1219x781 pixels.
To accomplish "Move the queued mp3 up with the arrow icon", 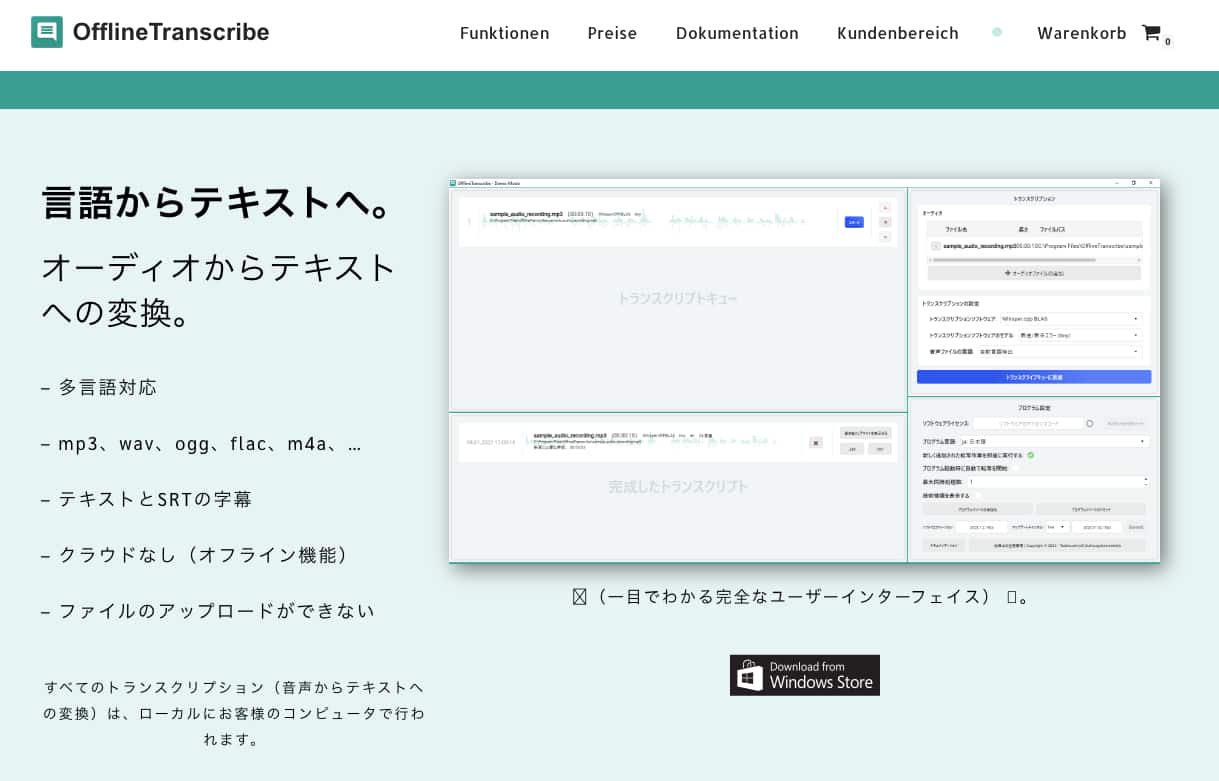I will 885,208.
